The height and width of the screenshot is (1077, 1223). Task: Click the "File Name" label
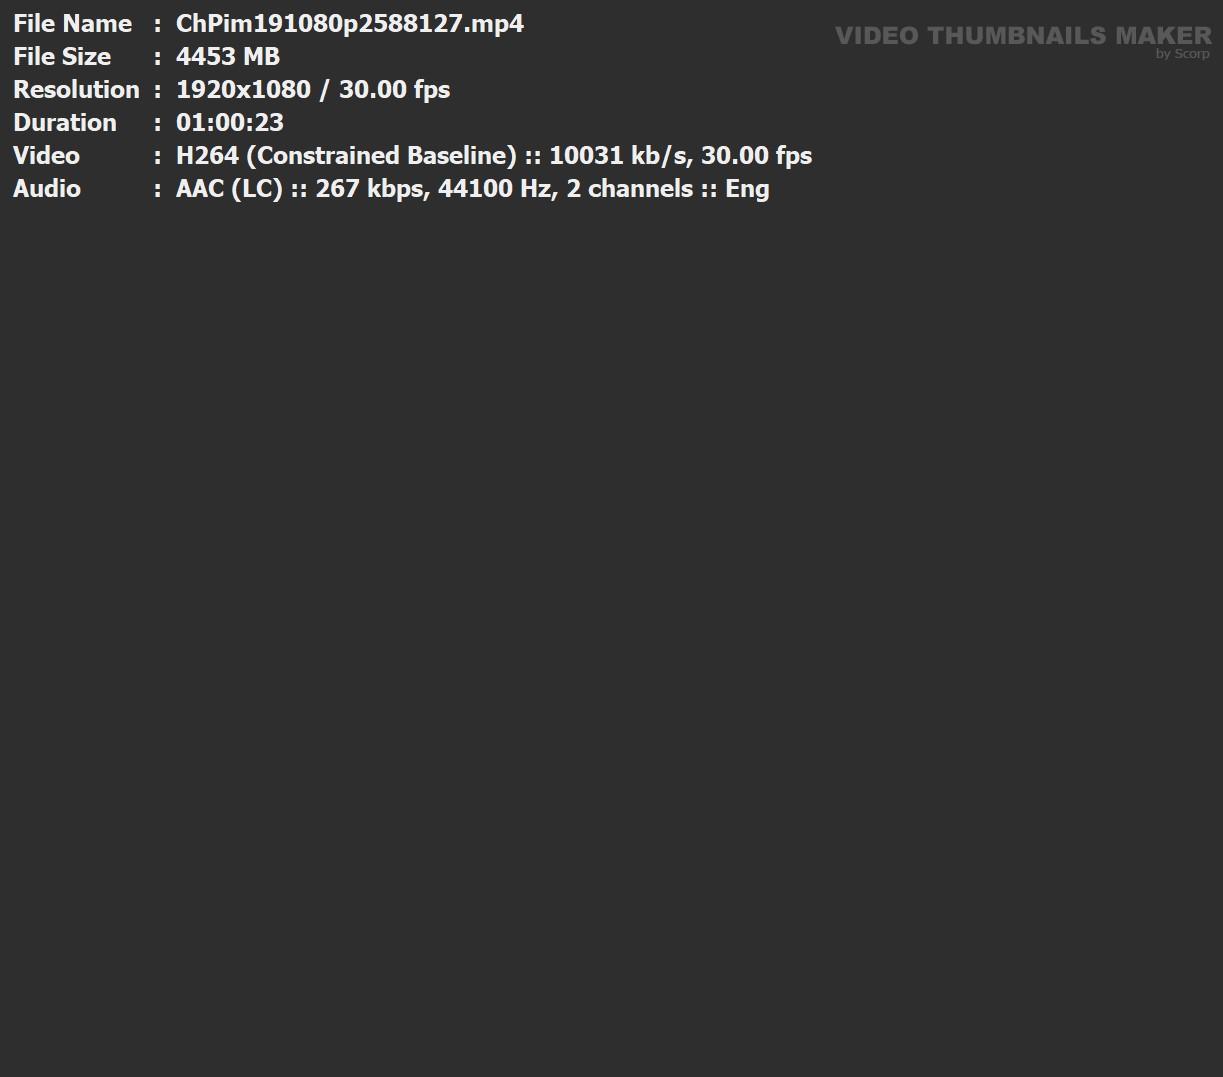72,23
